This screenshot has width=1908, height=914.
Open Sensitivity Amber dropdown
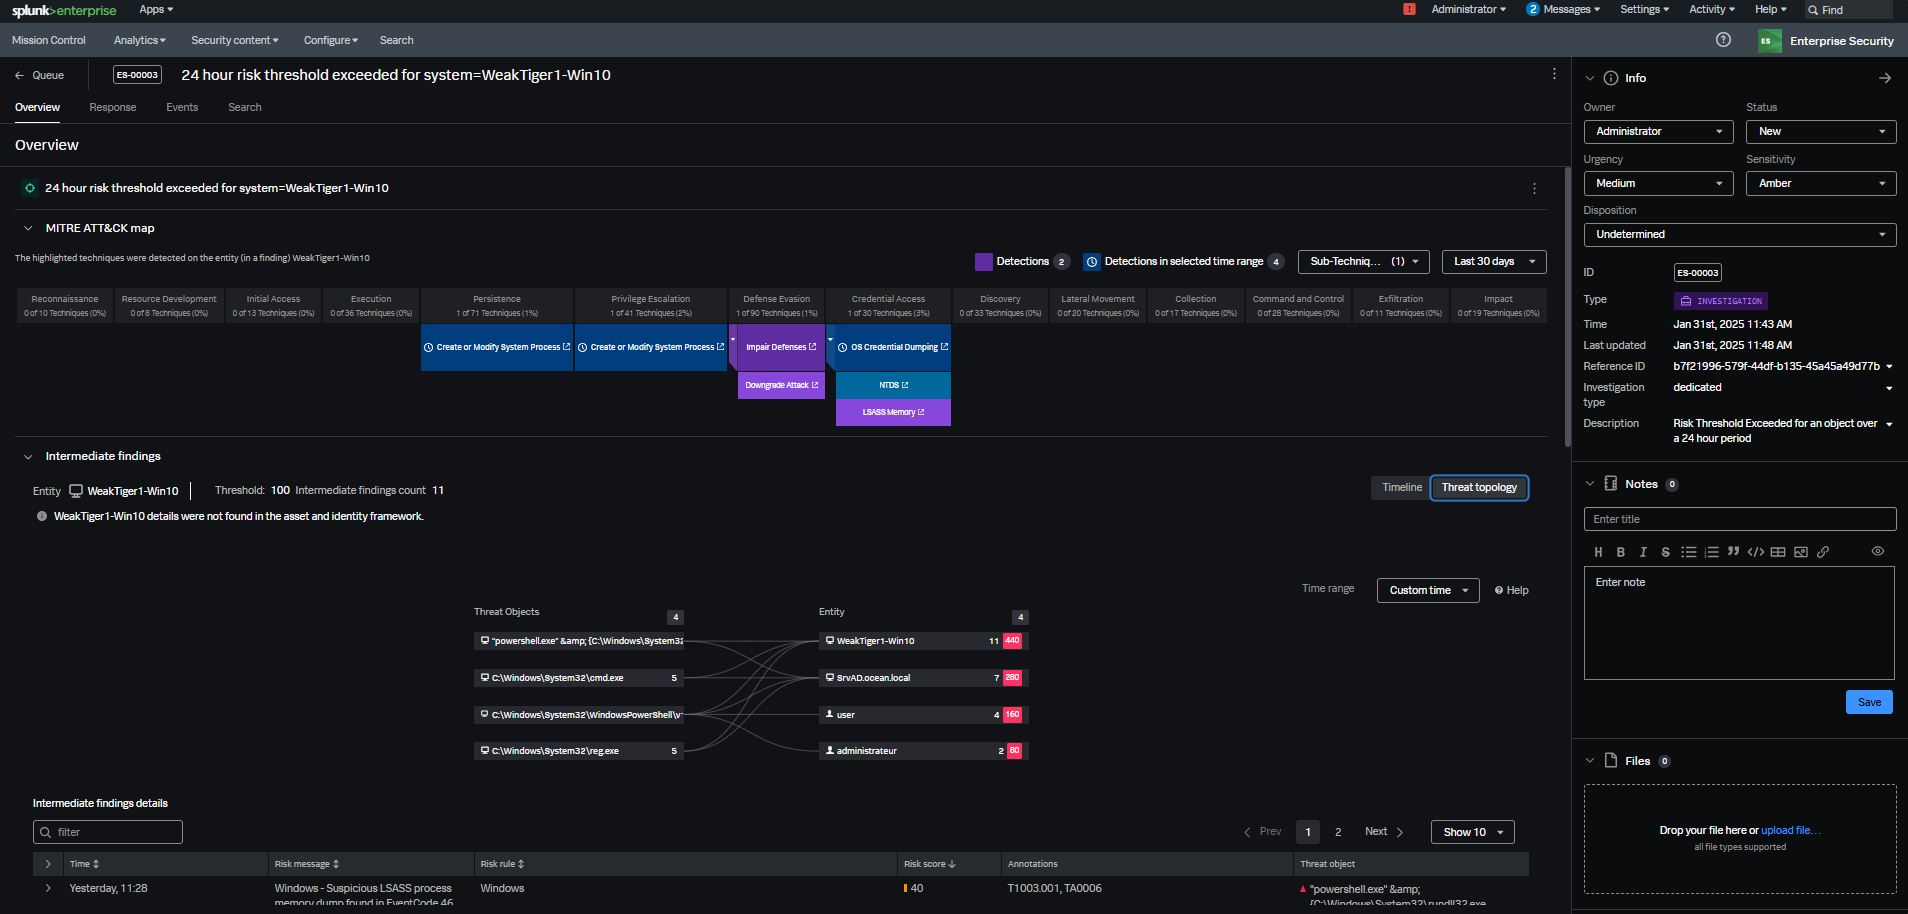click(x=1821, y=184)
